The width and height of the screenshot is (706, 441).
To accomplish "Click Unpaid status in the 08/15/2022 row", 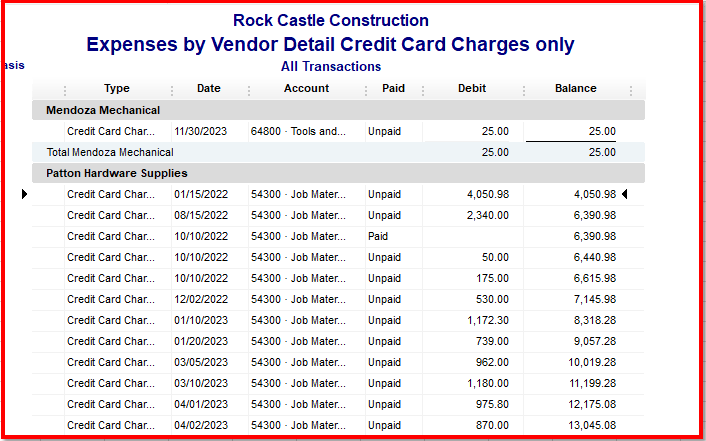I will tap(384, 215).
